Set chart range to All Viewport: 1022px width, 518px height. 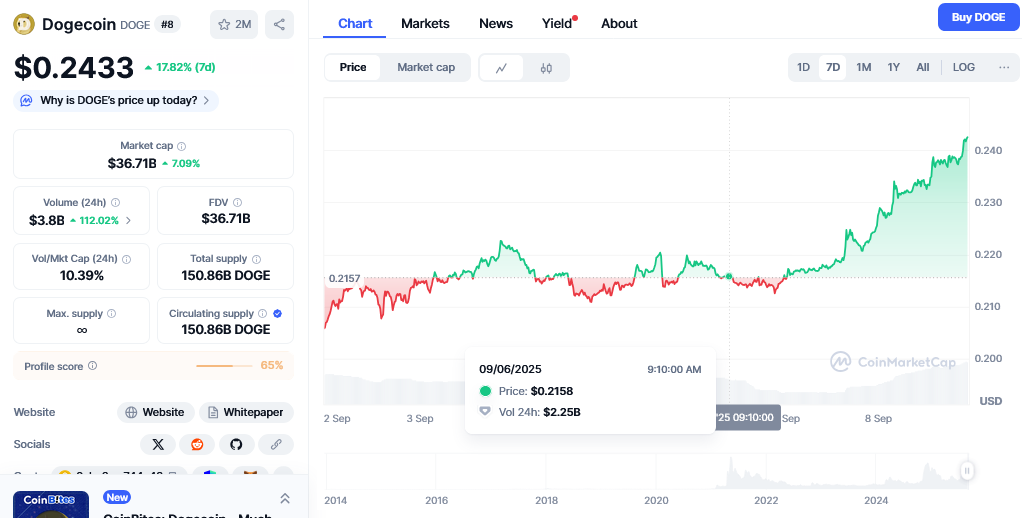click(922, 67)
